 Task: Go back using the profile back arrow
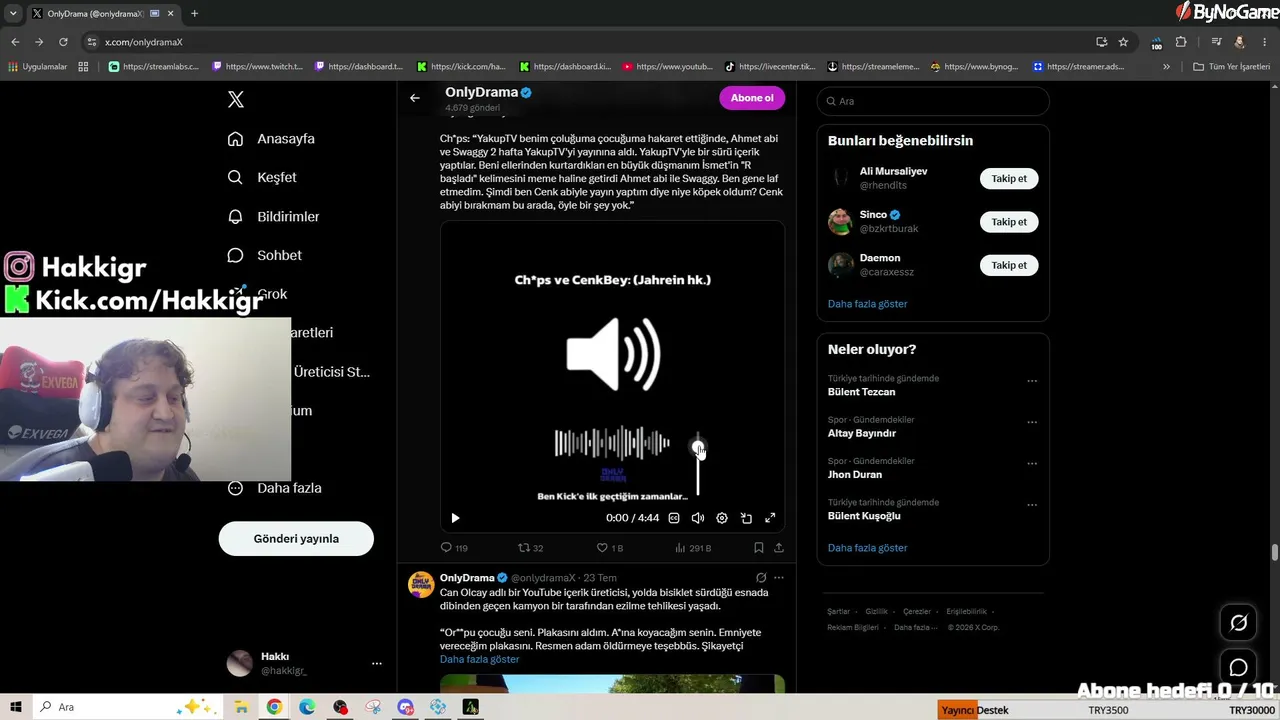click(x=415, y=98)
